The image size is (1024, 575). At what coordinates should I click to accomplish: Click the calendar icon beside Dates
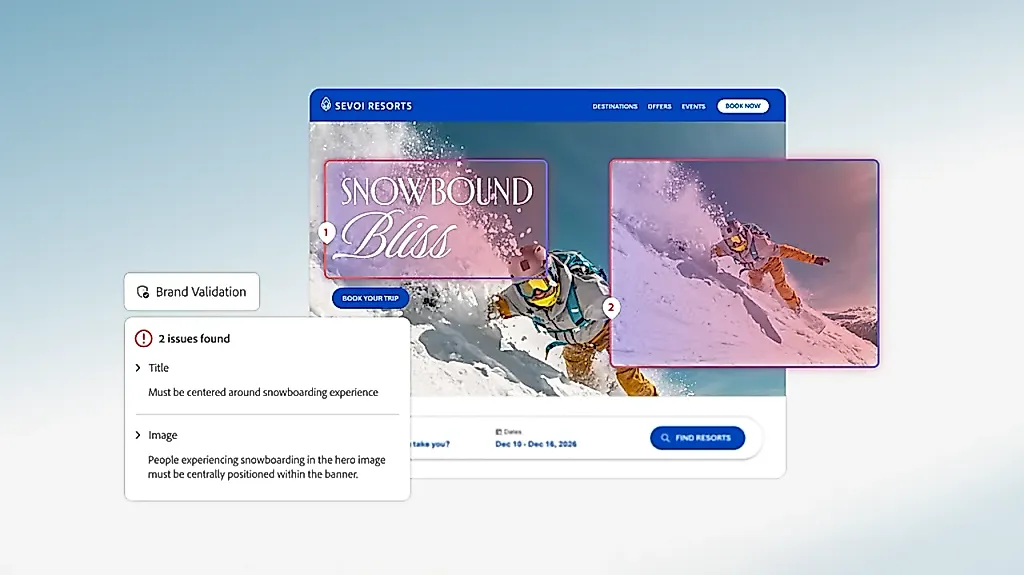point(499,432)
